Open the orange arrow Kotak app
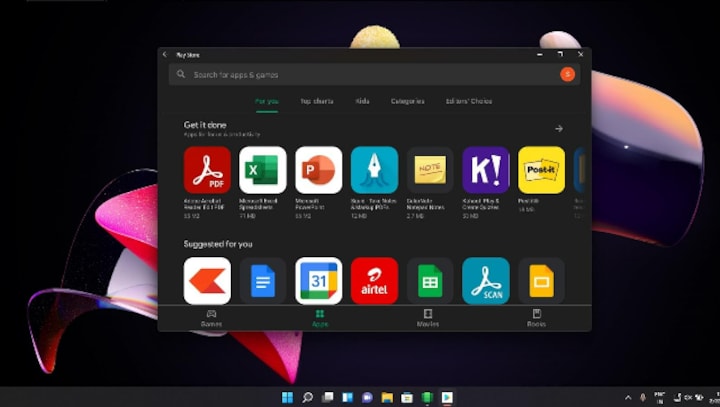 click(207, 281)
